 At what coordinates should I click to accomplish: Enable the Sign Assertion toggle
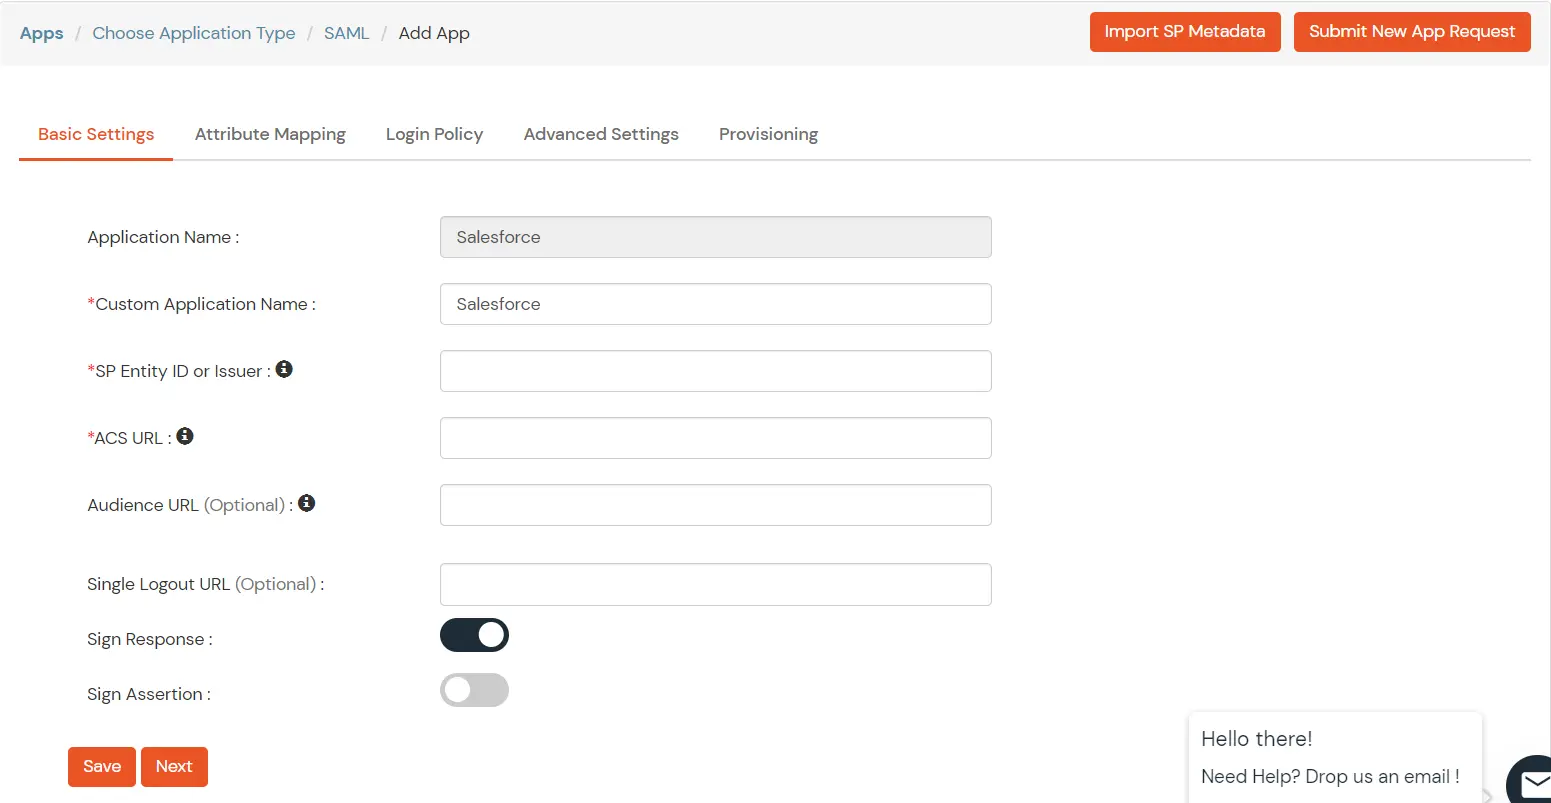click(x=474, y=690)
